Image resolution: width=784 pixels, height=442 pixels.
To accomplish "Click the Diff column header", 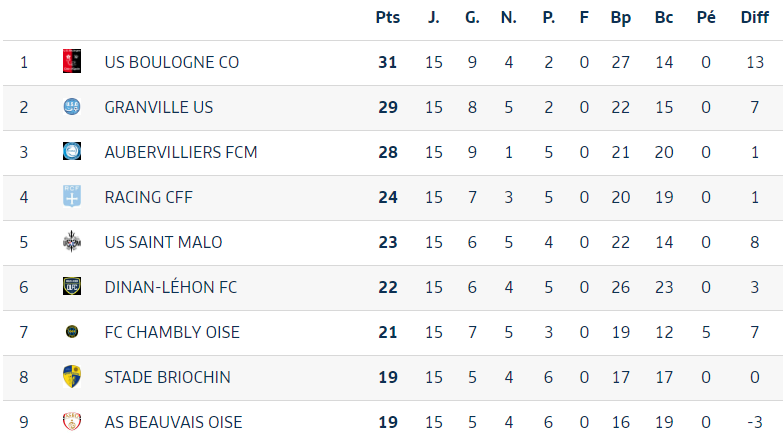I will click(755, 17).
